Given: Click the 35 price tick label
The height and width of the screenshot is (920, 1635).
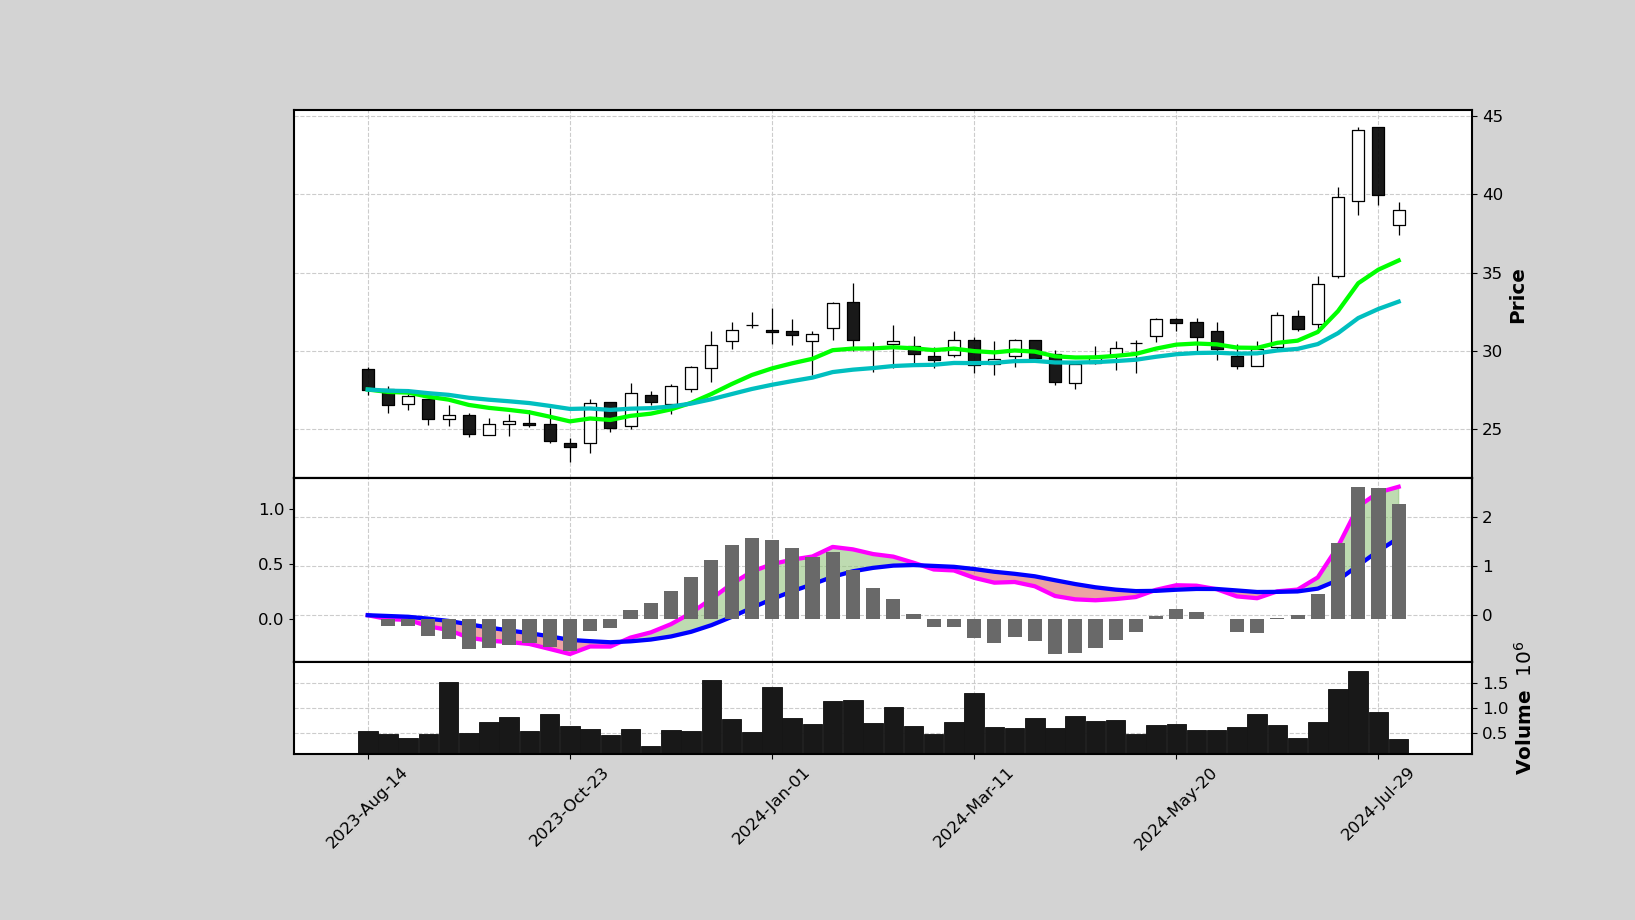Looking at the screenshot, I should (1492, 273).
